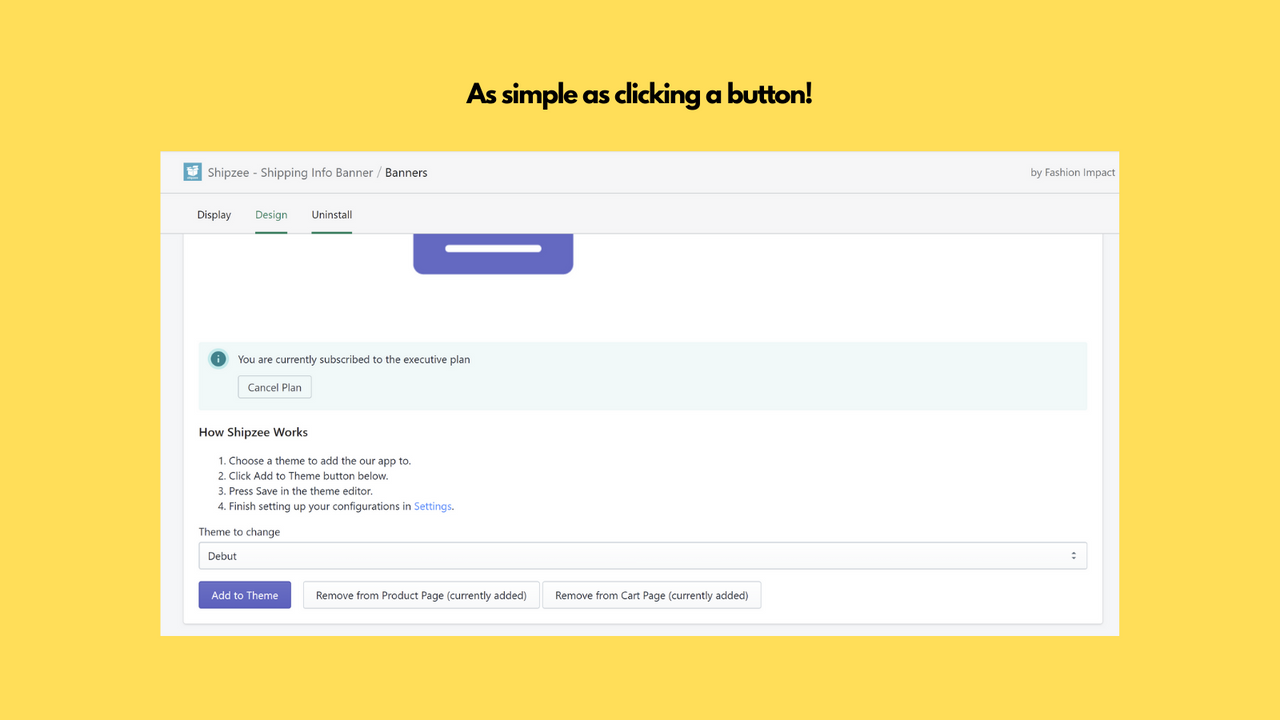Click Remove from Cart Page button
1280x720 pixels.
651,594
